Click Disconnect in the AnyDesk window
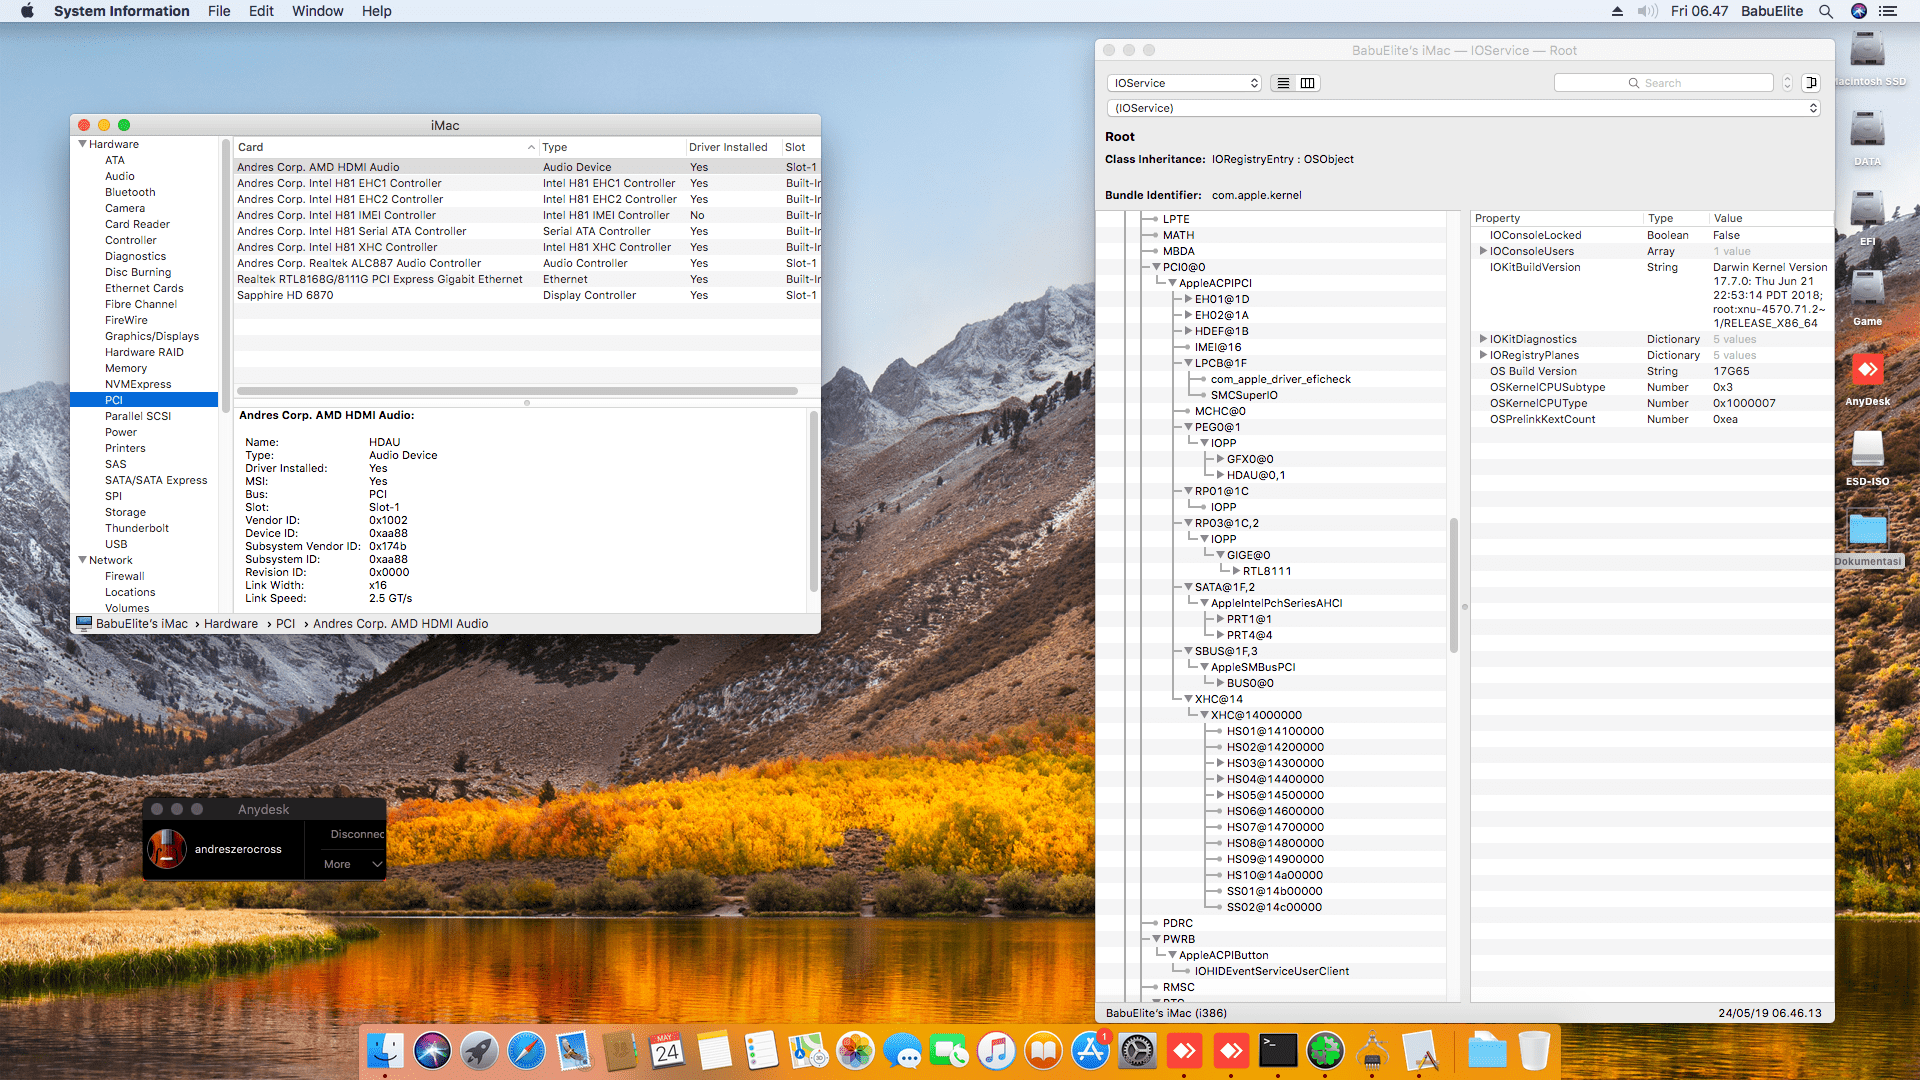The image size is (1920, 1080). point(357,834)
